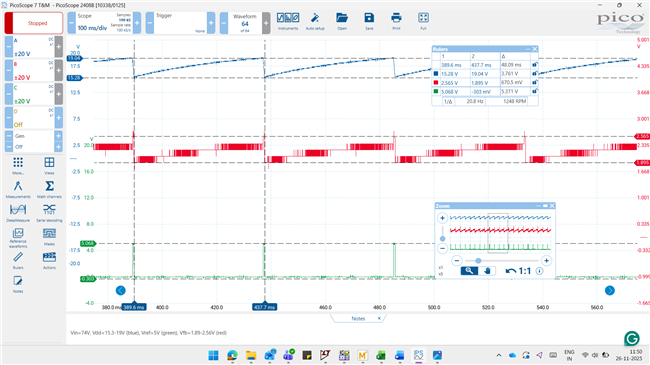Select the 437.7 ms ruler handle

(264, 307)
